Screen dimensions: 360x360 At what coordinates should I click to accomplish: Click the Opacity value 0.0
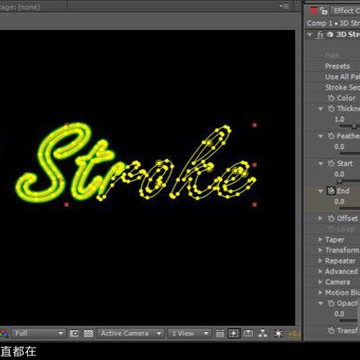click(339, 314)
